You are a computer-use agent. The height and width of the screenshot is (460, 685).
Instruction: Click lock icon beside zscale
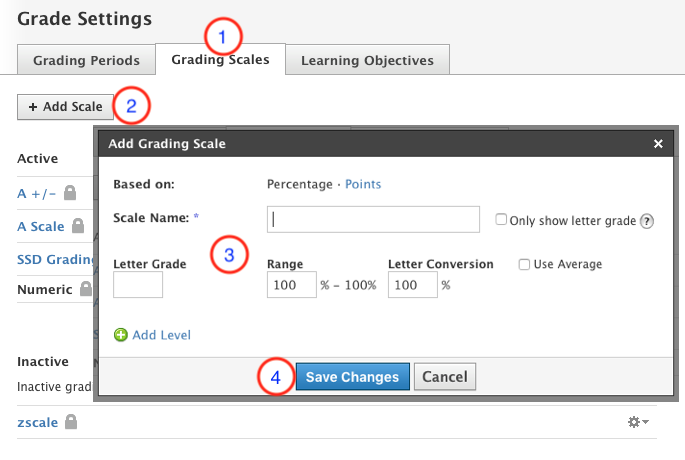70,422
